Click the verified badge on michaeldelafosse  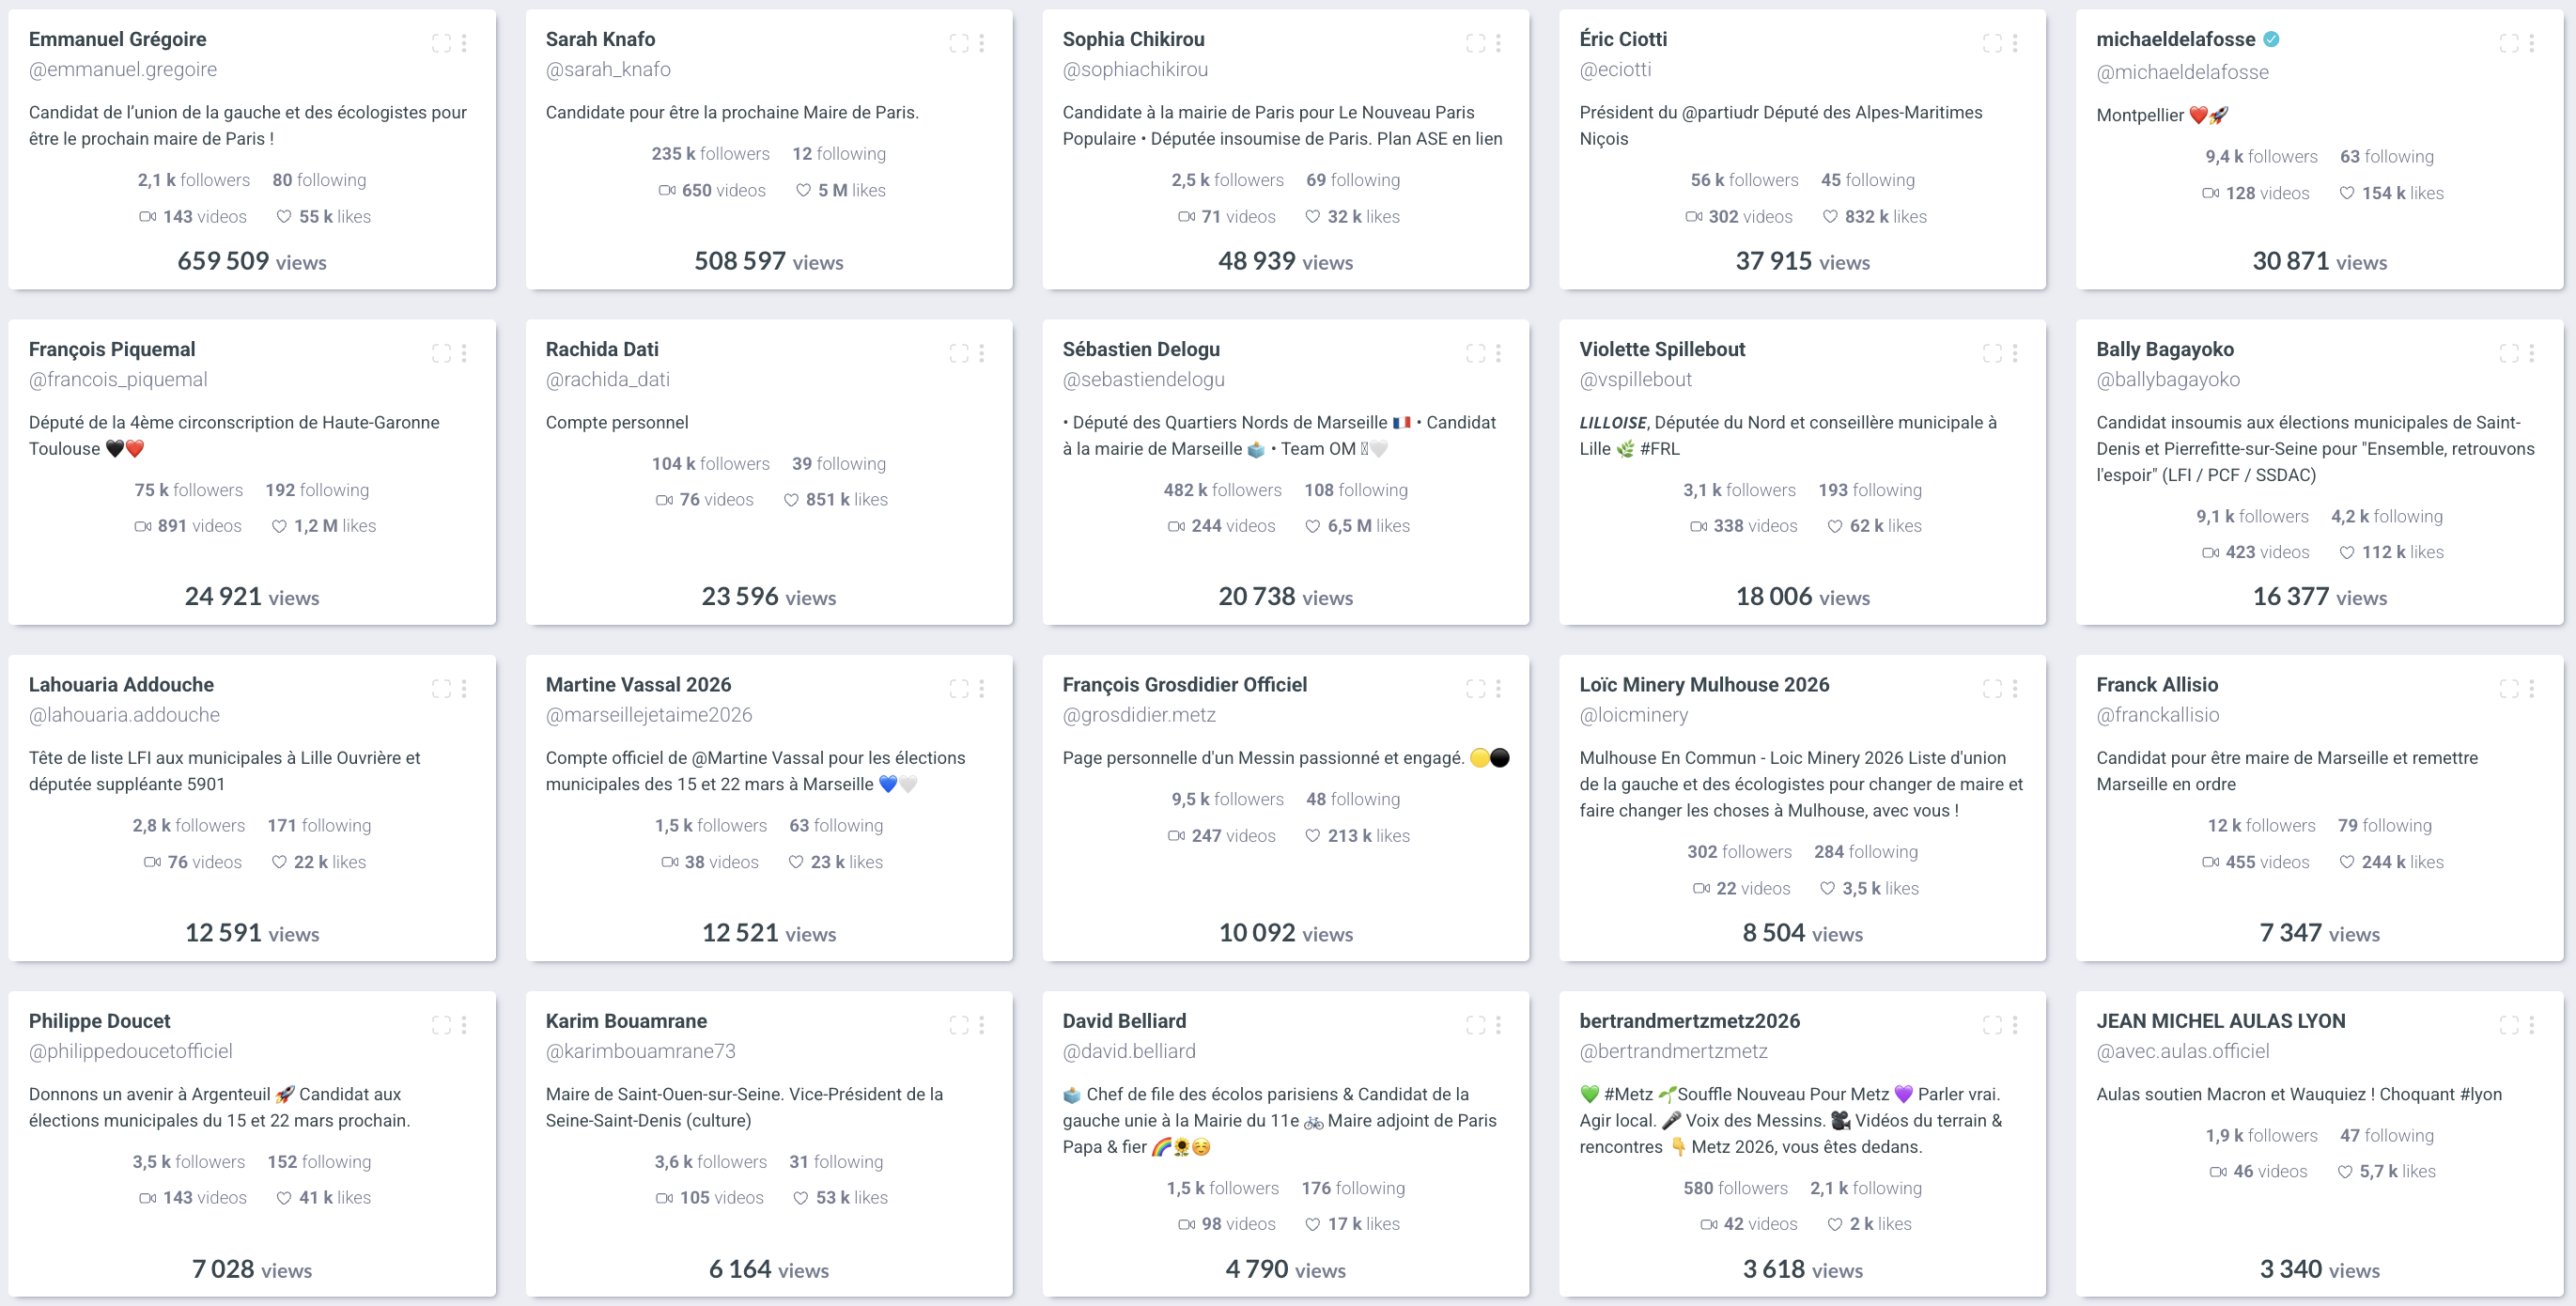[2271, 39]
